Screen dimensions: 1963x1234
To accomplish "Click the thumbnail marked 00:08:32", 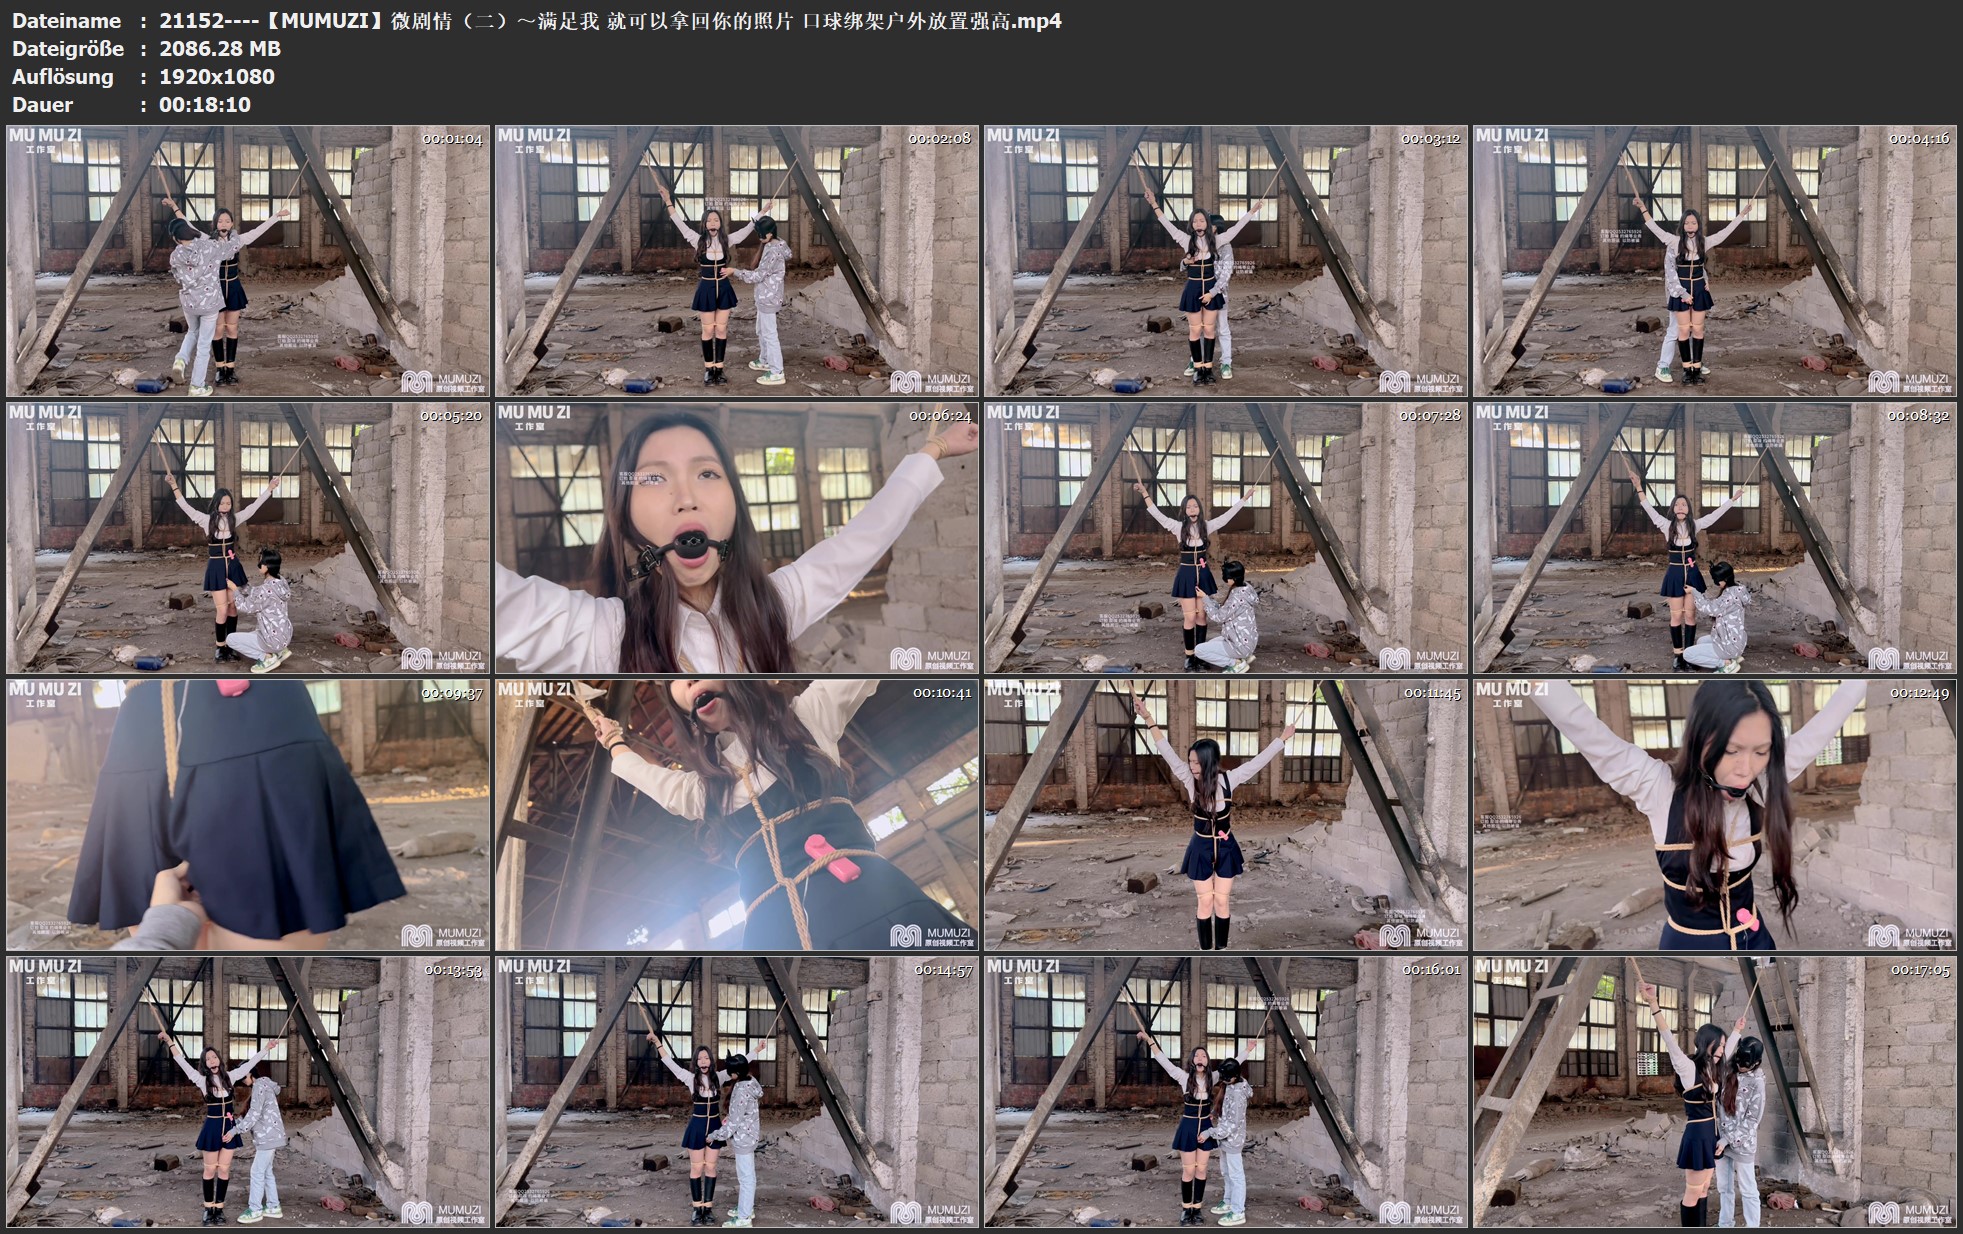I will pyautogui.click(x=1714, y=538).
